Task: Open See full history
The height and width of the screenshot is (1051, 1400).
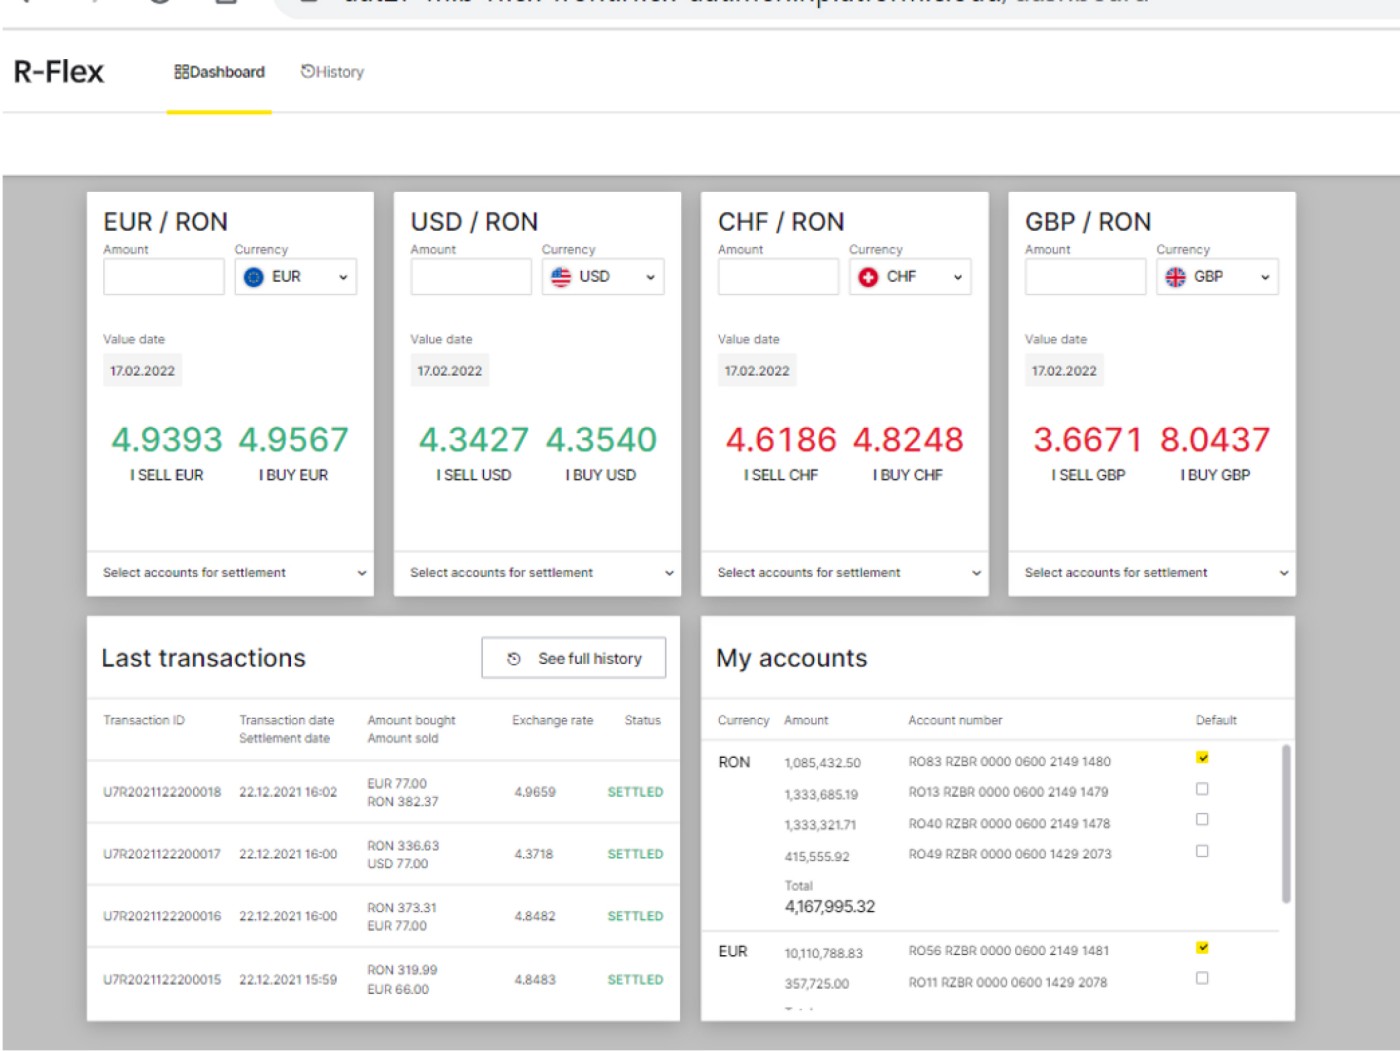Action: (574, 658)
